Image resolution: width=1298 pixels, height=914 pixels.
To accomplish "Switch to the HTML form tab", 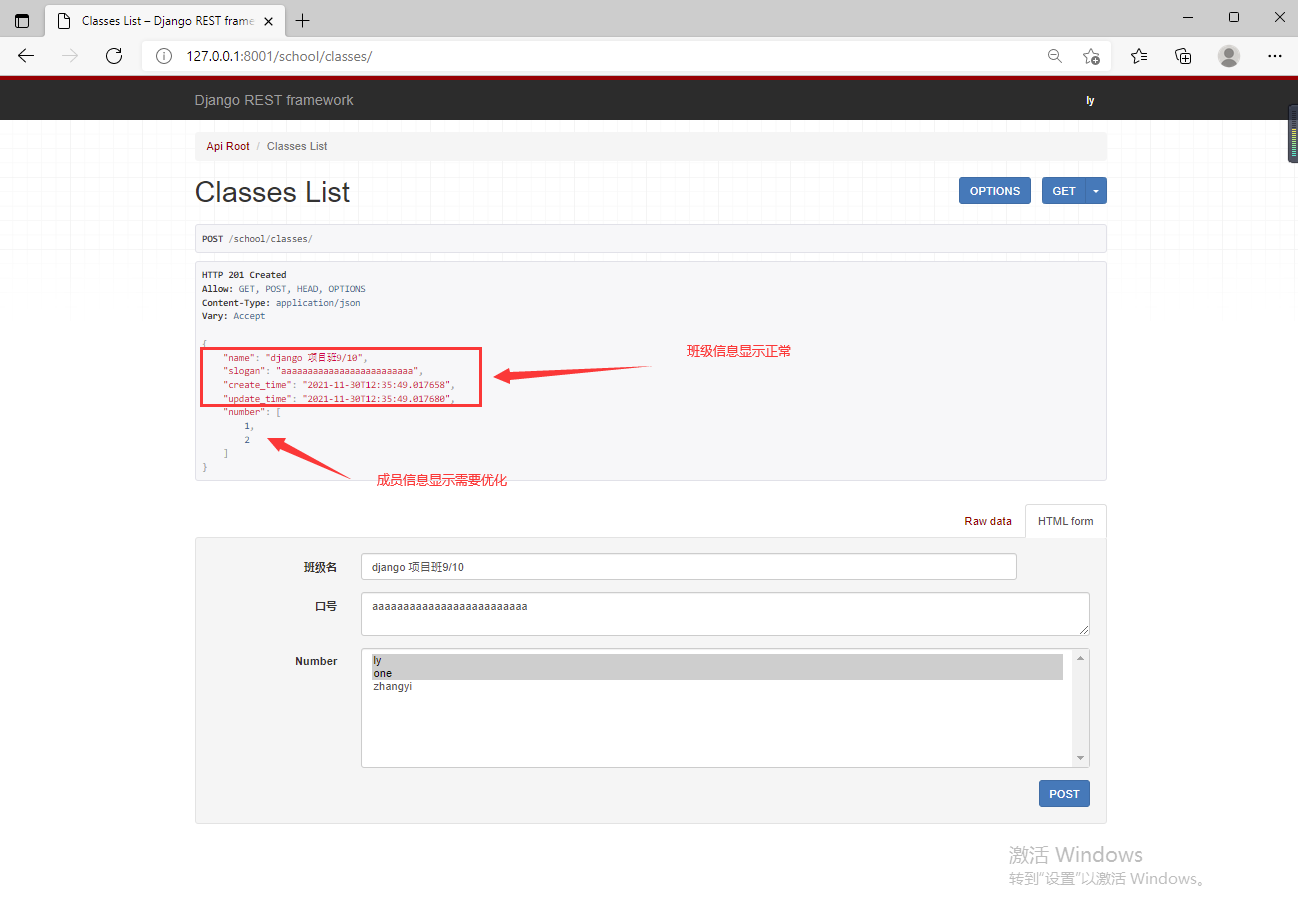I will click(1066, 521).
